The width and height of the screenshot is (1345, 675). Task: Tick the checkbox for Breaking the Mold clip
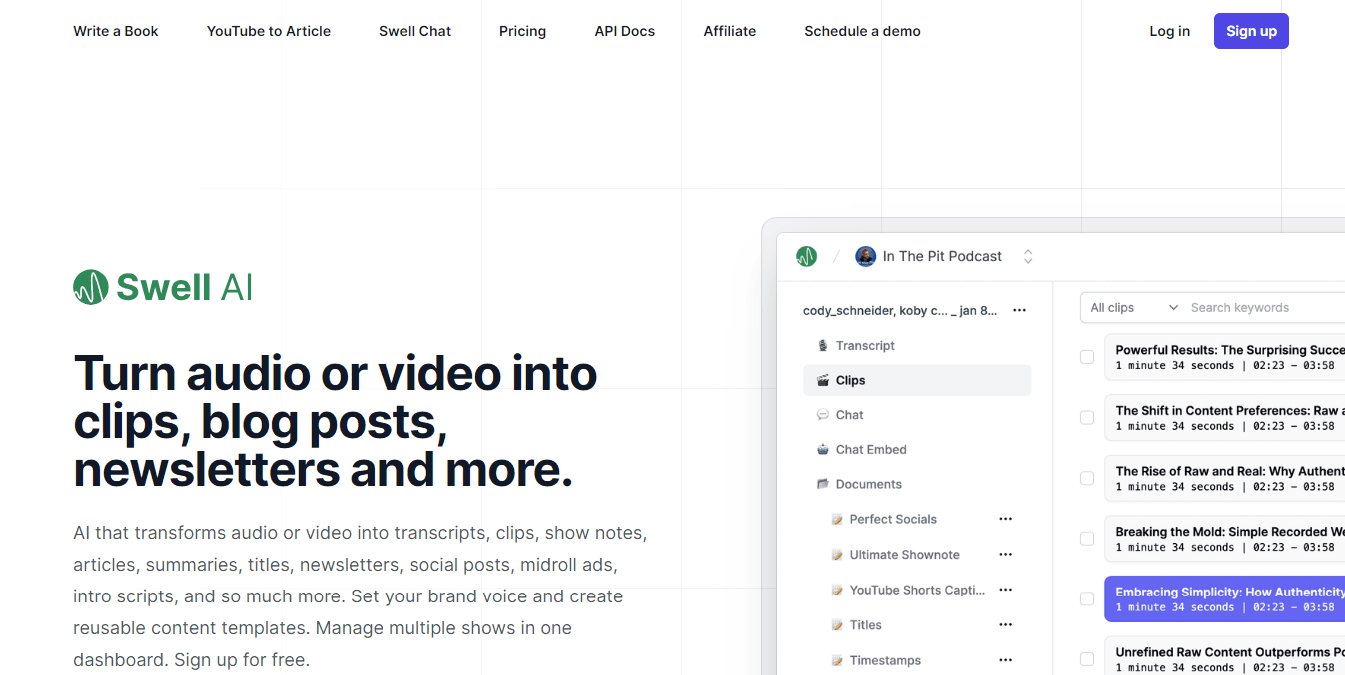coord(1087,539)
